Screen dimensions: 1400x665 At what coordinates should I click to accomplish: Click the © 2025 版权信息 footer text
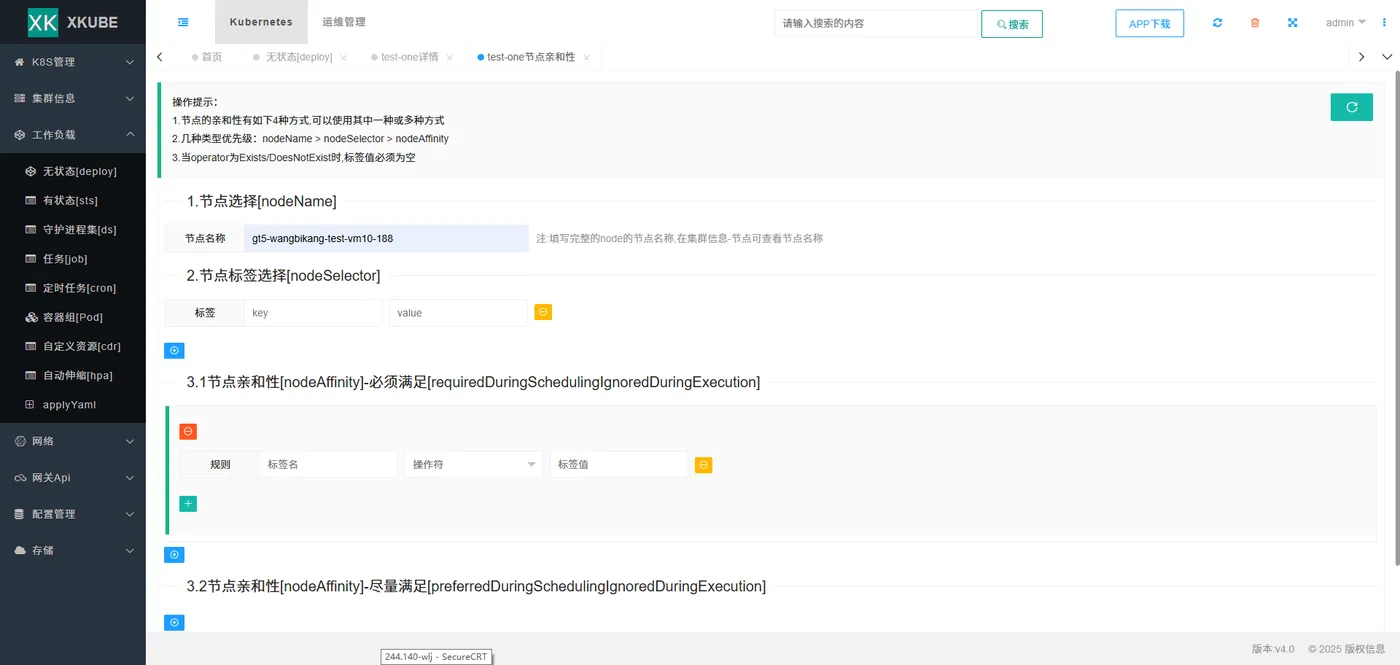pos(1346,649)
